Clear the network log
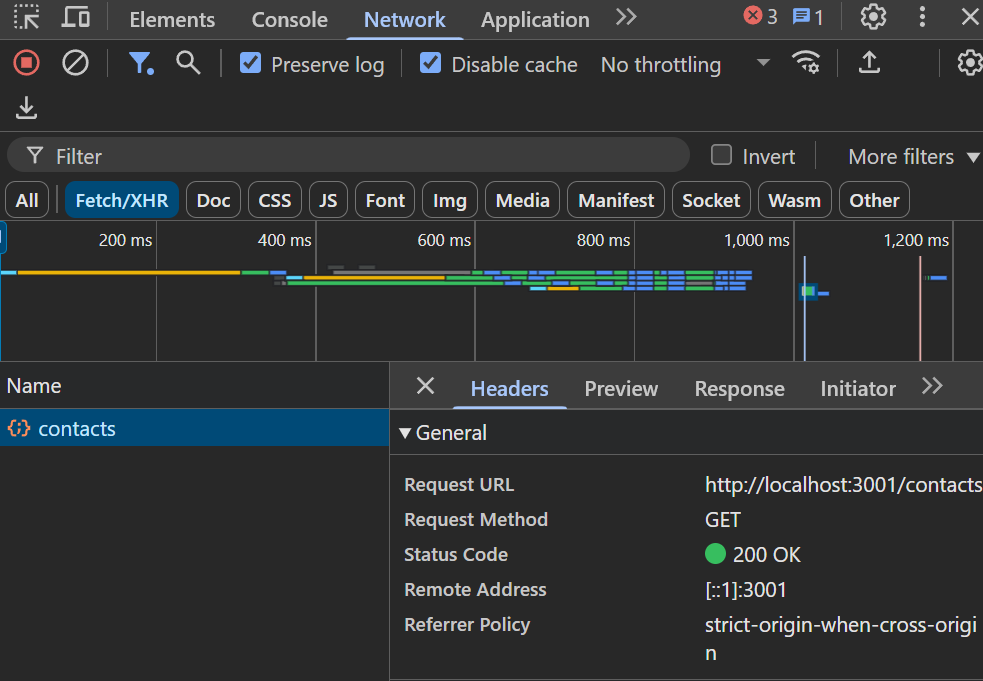Screen dimensions: 983x681 tap(75, 63)
